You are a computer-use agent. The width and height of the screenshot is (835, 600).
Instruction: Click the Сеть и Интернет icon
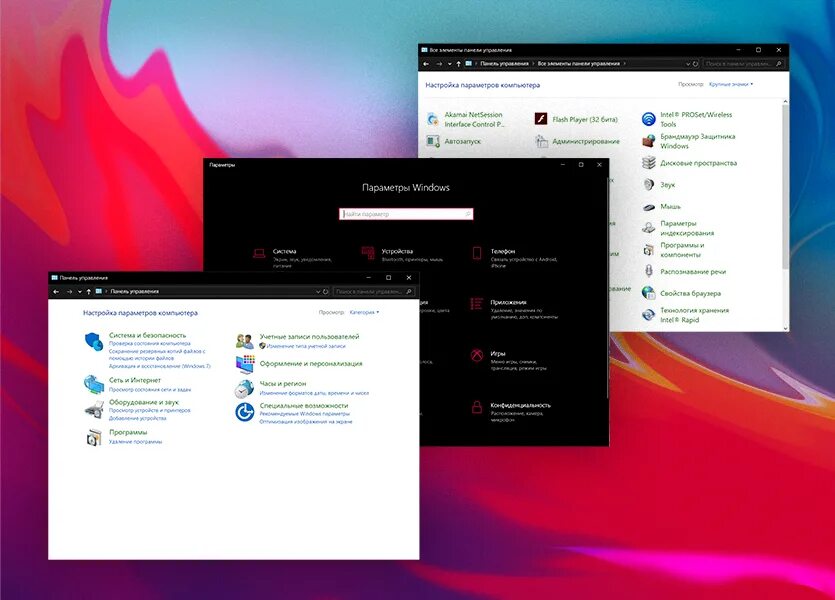[x=94, y=384]
